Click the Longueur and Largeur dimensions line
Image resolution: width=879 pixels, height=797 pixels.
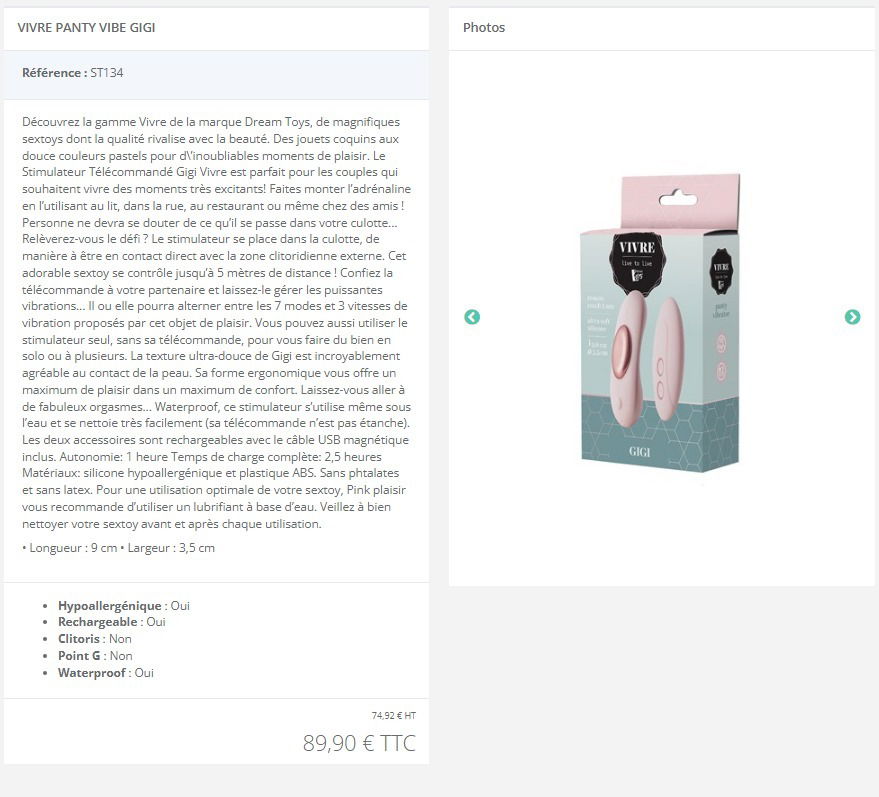pos(118,548)
